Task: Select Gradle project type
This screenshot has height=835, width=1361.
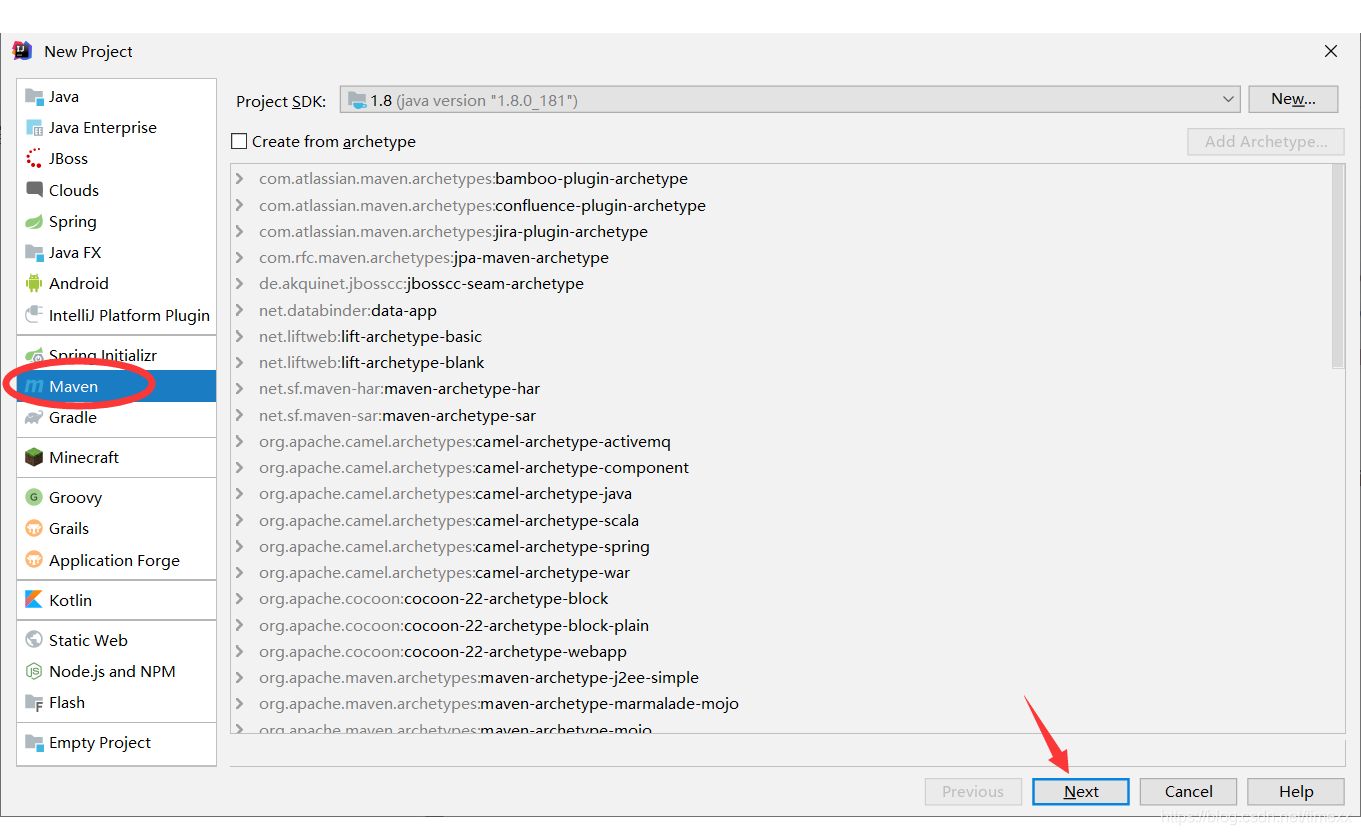Action: pos(116,418)
